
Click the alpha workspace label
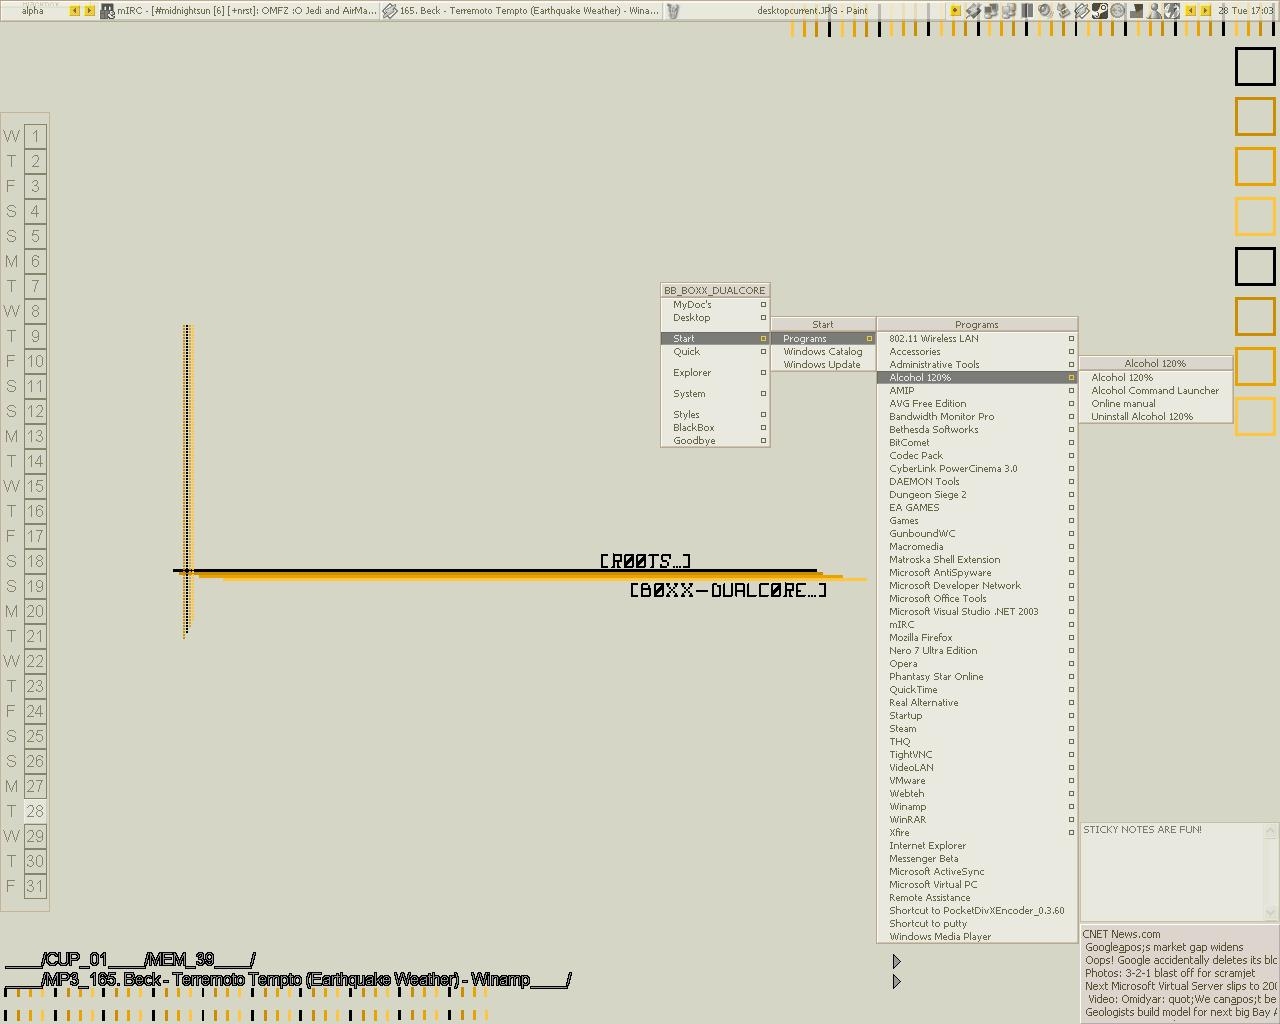pyautogui.click(x=33, y=11)
